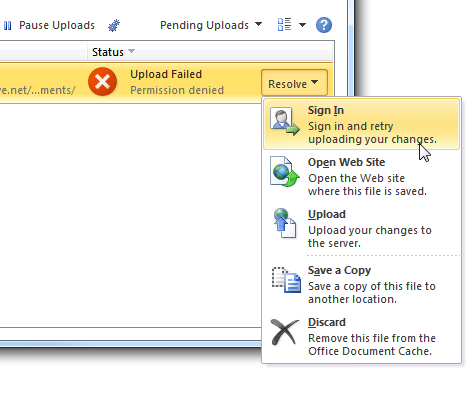Click the blue Help question mark
Screen dimensions: 475x394
pos(324,25)
